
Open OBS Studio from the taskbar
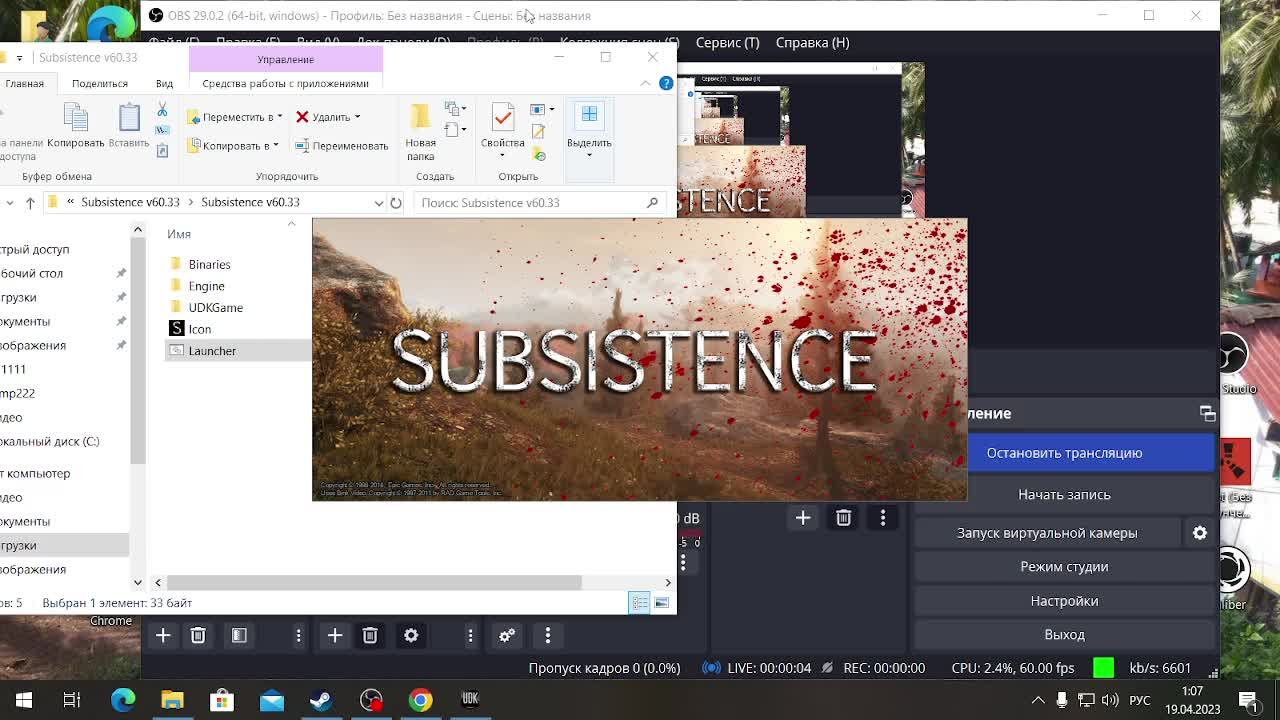(371, 700)
